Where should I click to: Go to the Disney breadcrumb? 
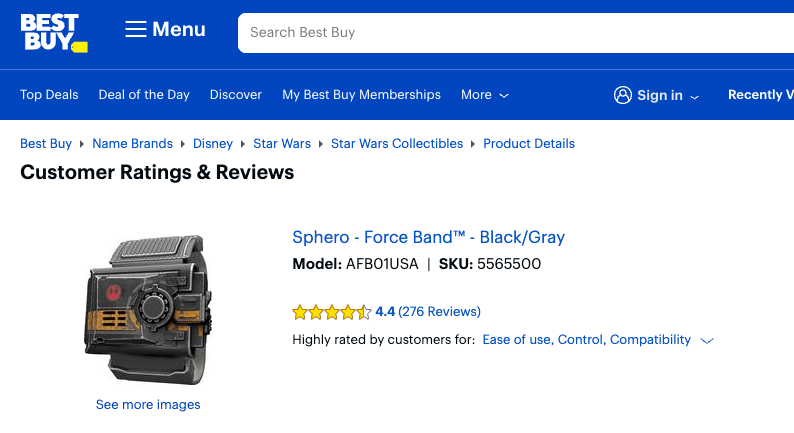[x=213, y=144]
